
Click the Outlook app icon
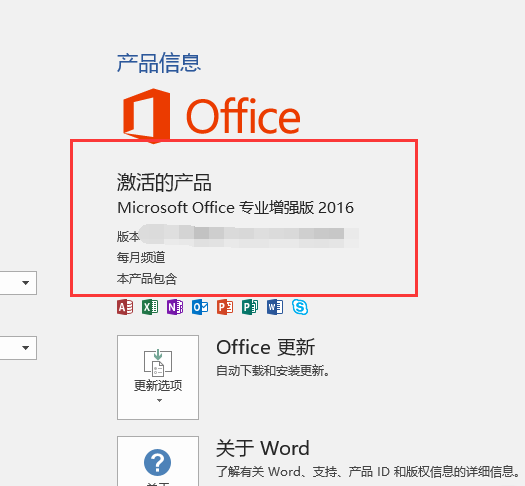click(x=200, y=307)
